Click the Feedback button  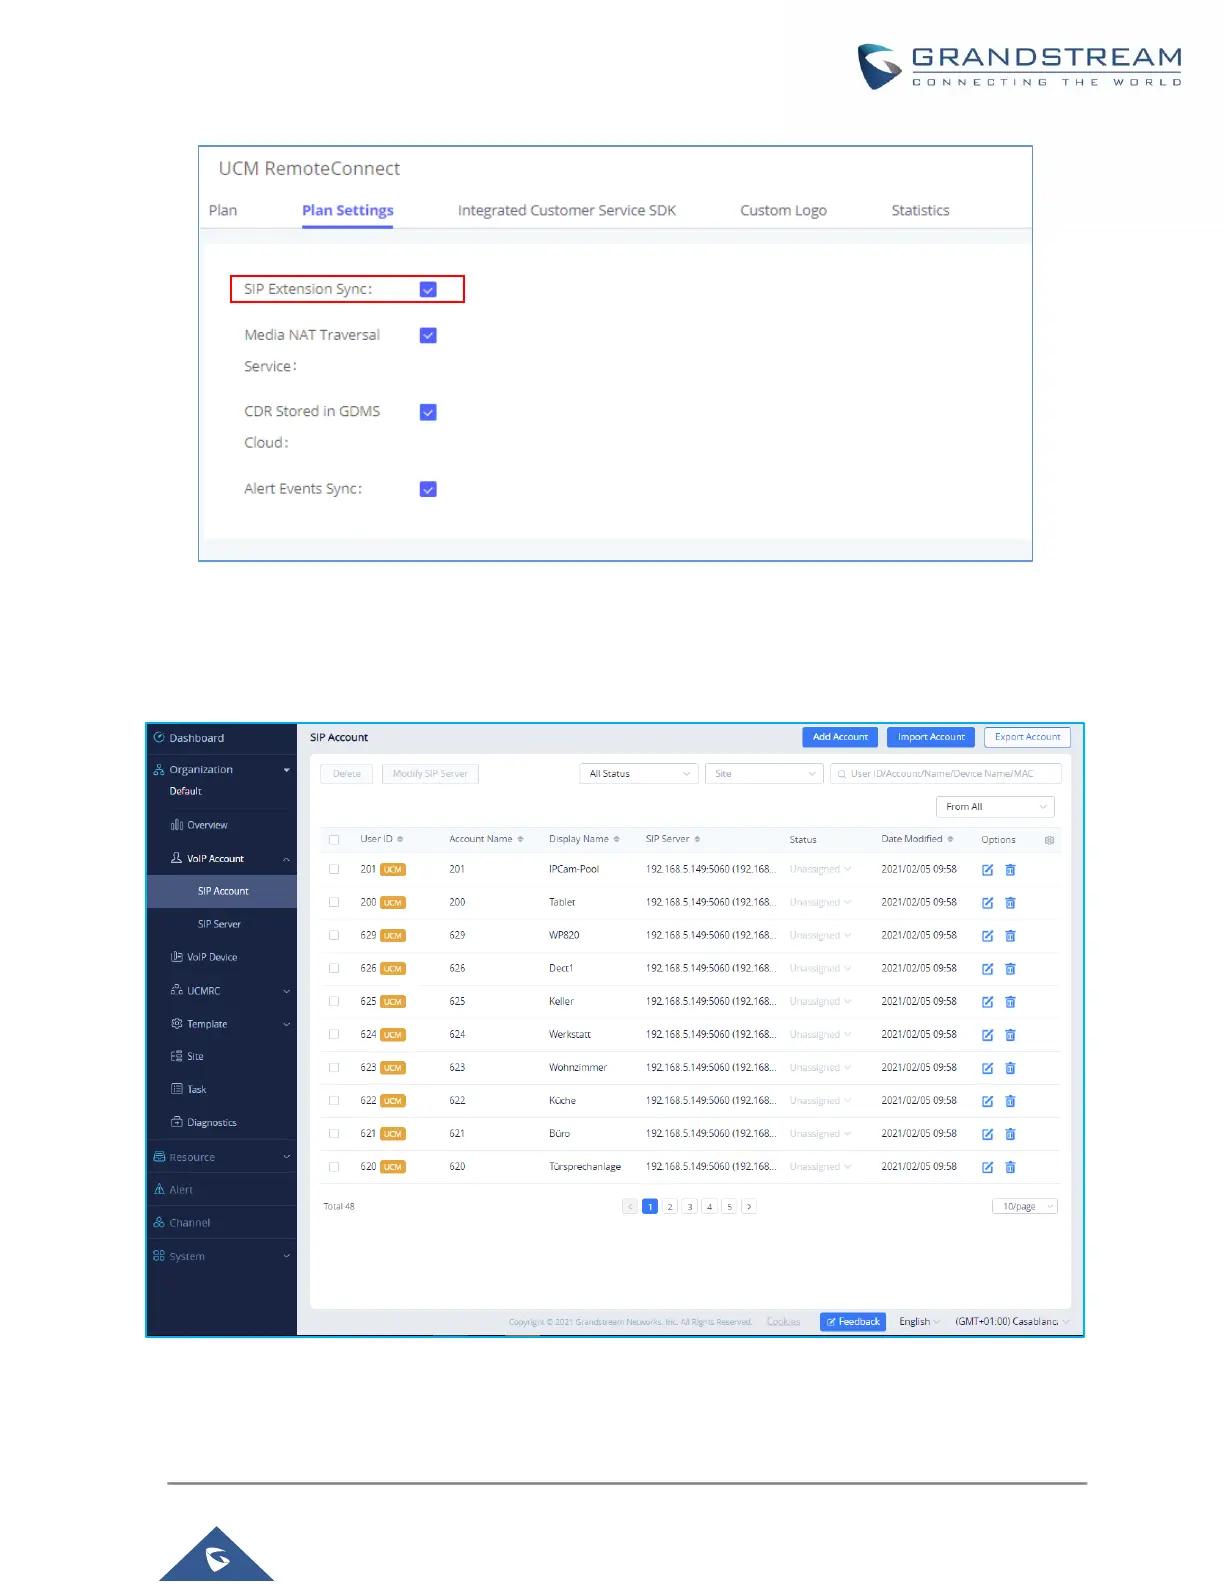(853, 1322)
